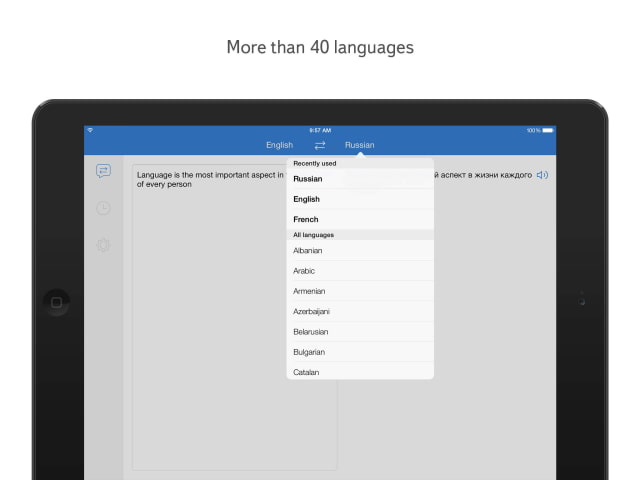This screenshot has width=640, height=480.
Task: Play translation audio with speaker icon
Action: pos(542,175)
